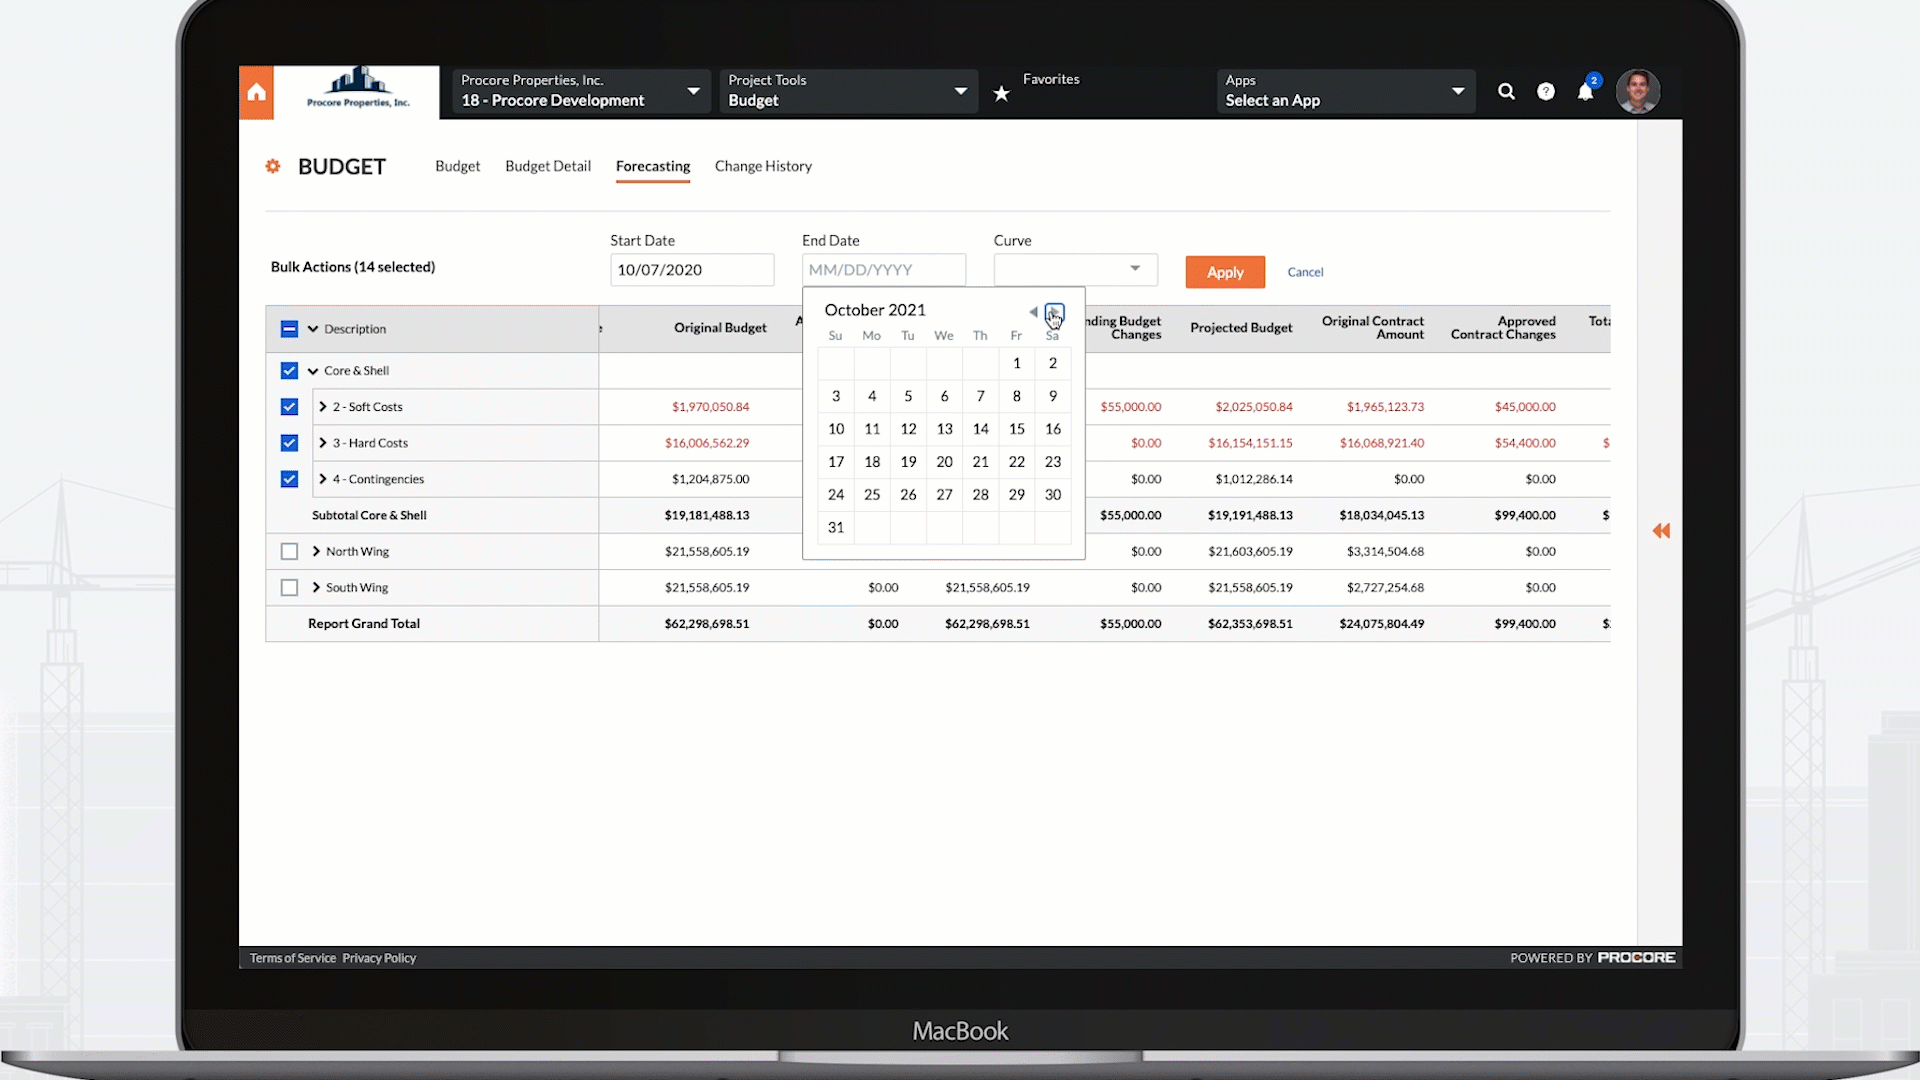The width and height of the screenshot is (1920, 1080).
Task: Click the user profile avatar
Action: 1637,92
